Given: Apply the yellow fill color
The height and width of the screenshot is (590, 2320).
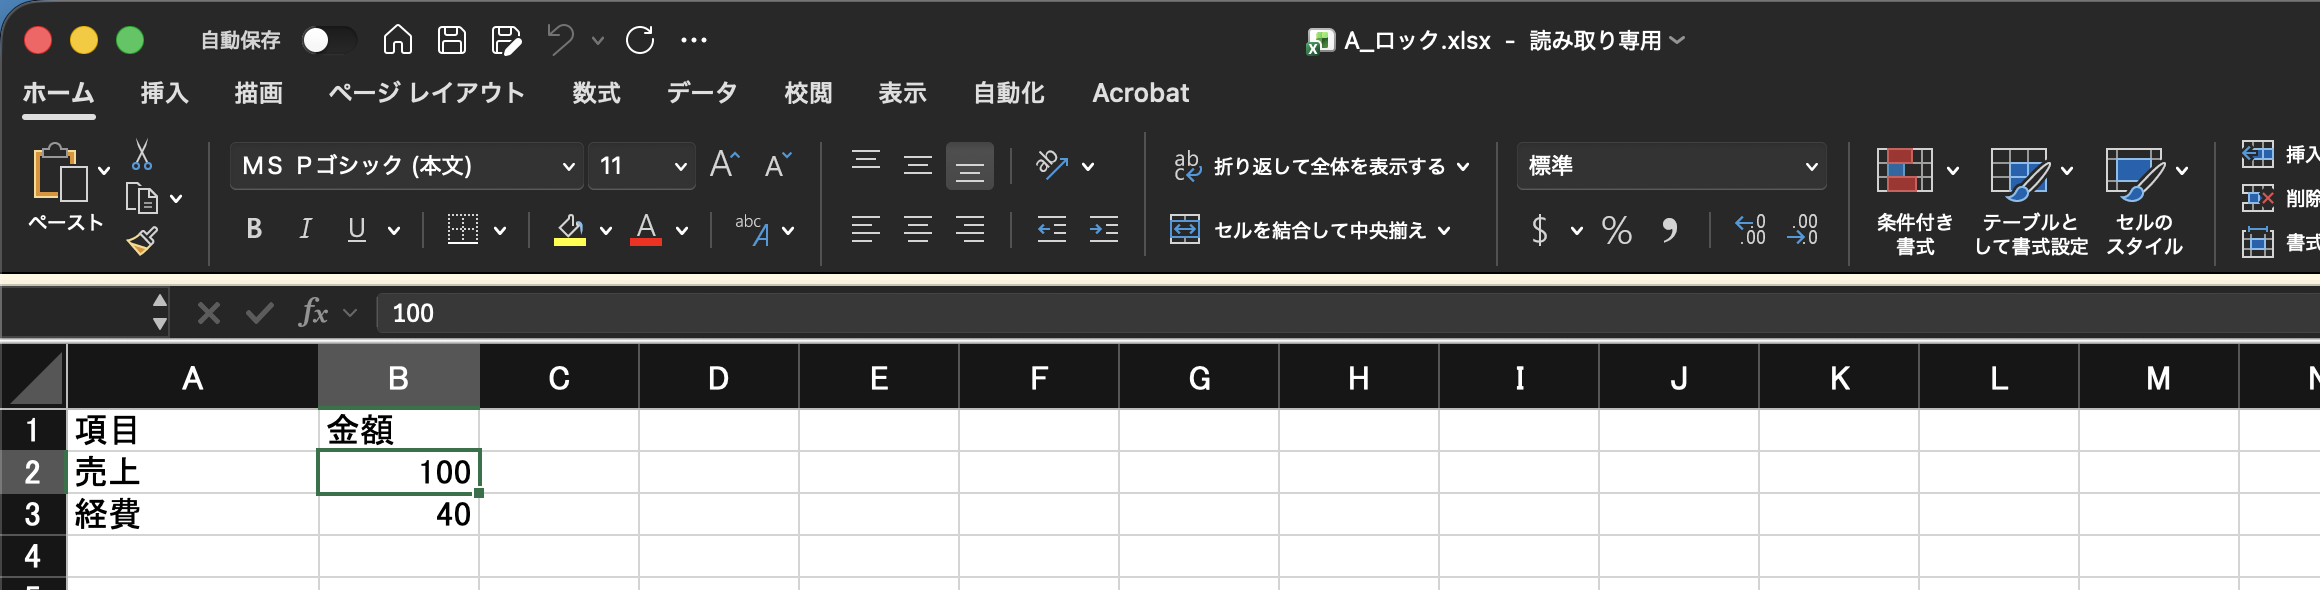Looking at the screenshot, I should [x=570, y=230].
